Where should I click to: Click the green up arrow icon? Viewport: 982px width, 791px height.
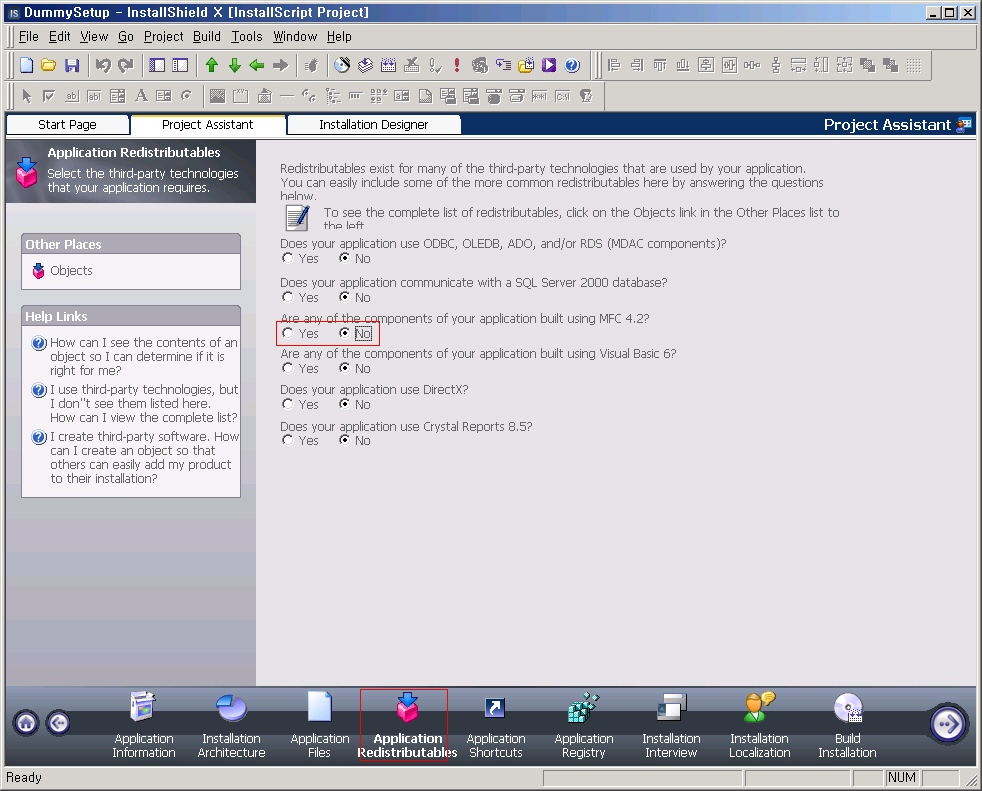click(212, 65)
